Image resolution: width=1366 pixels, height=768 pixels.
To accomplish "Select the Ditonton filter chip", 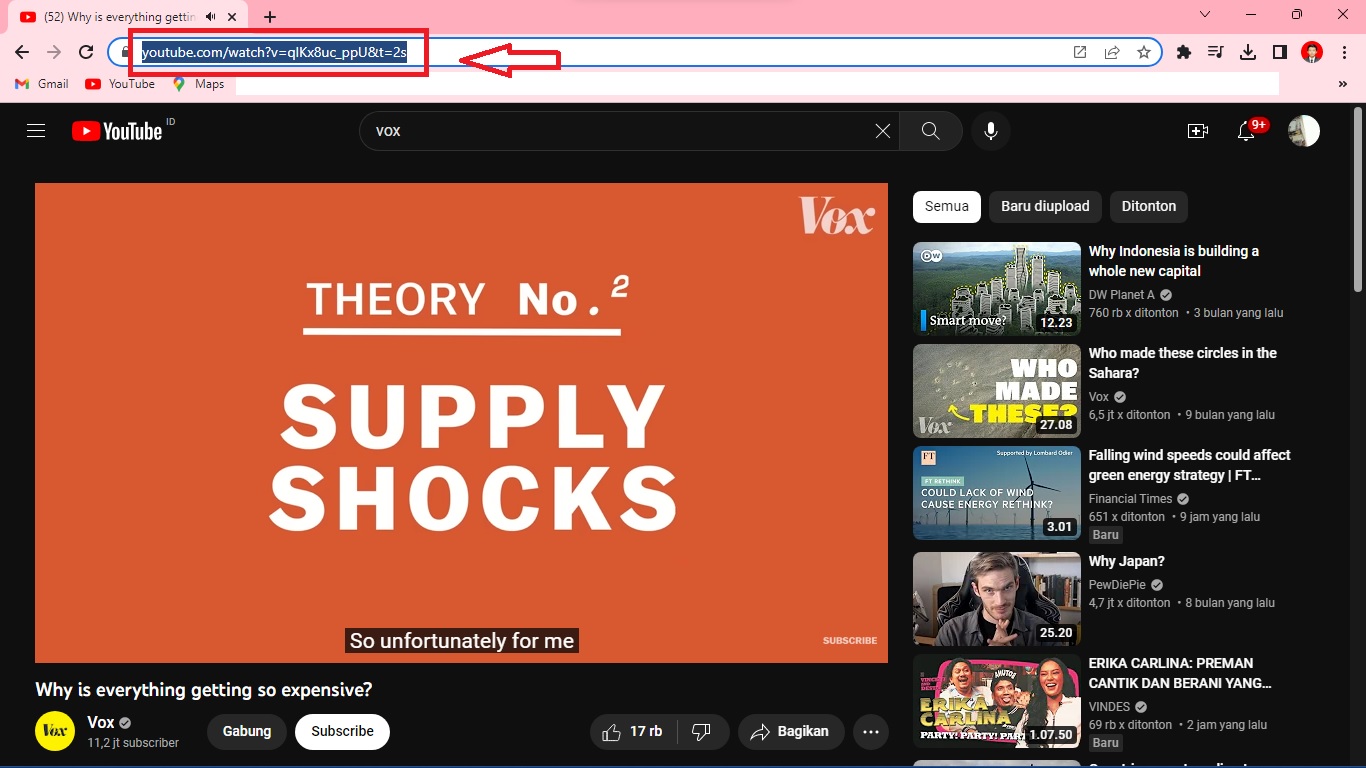I will pyautogui.click(x=1149, y=206).
